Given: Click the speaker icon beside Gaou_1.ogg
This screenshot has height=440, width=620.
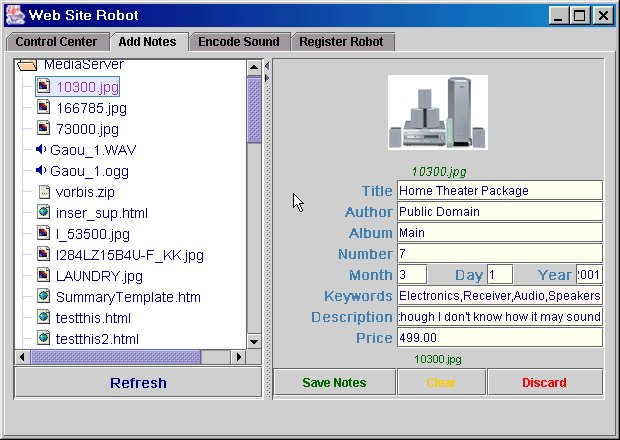Looking at the screenshot, I should click(x=41, y=170).
